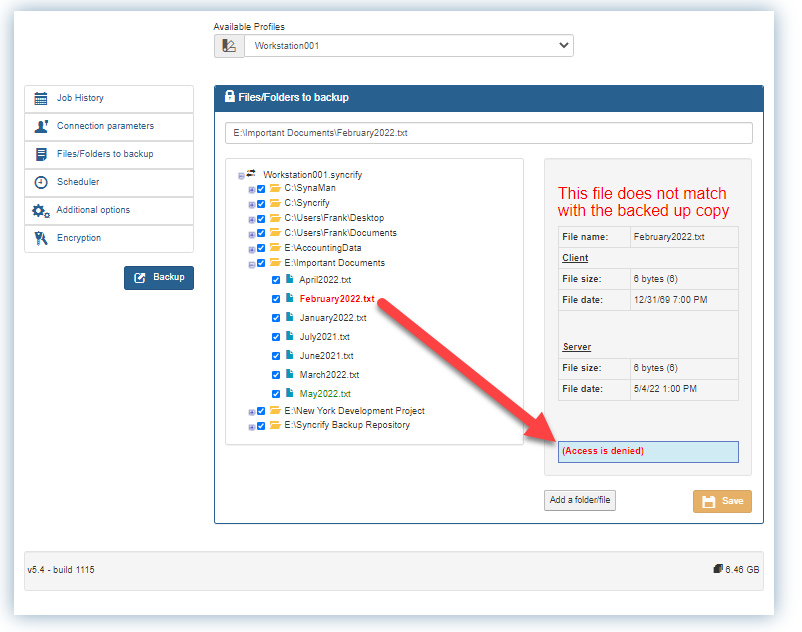
Task: Collapse the Workstation001.syncrify root node
Action: (241, 176)
